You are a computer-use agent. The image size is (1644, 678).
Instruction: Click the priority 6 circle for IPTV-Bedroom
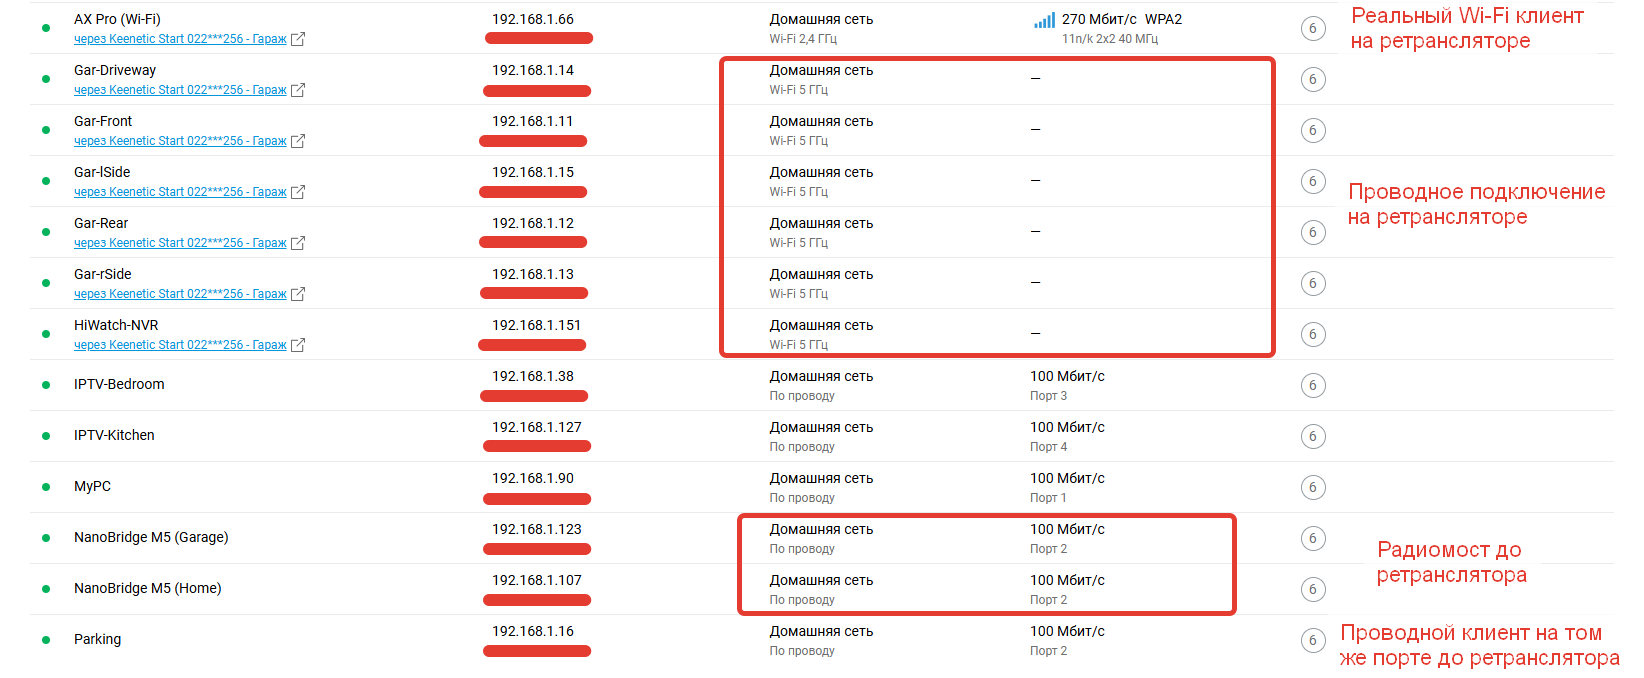coord(1313,386)
